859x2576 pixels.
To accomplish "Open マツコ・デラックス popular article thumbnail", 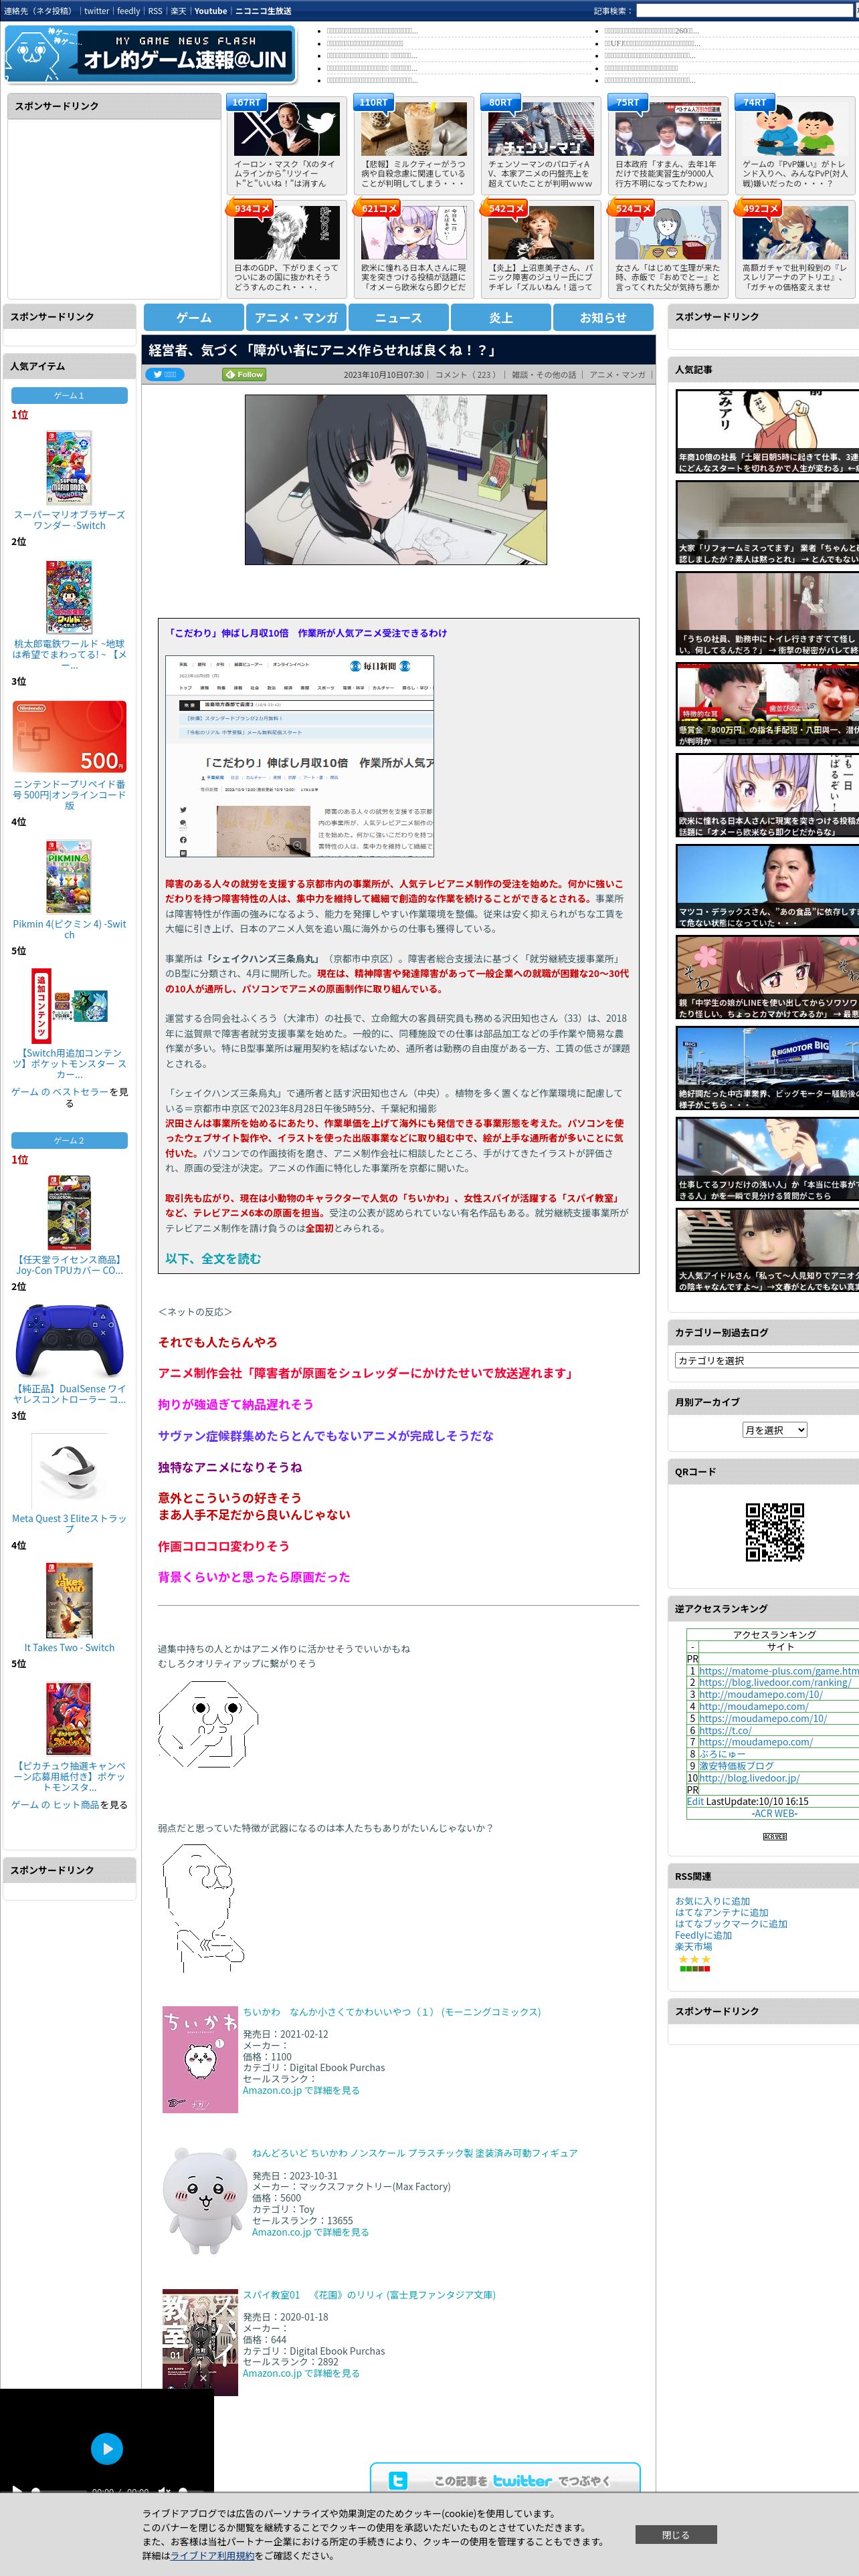I will point(767,887).
